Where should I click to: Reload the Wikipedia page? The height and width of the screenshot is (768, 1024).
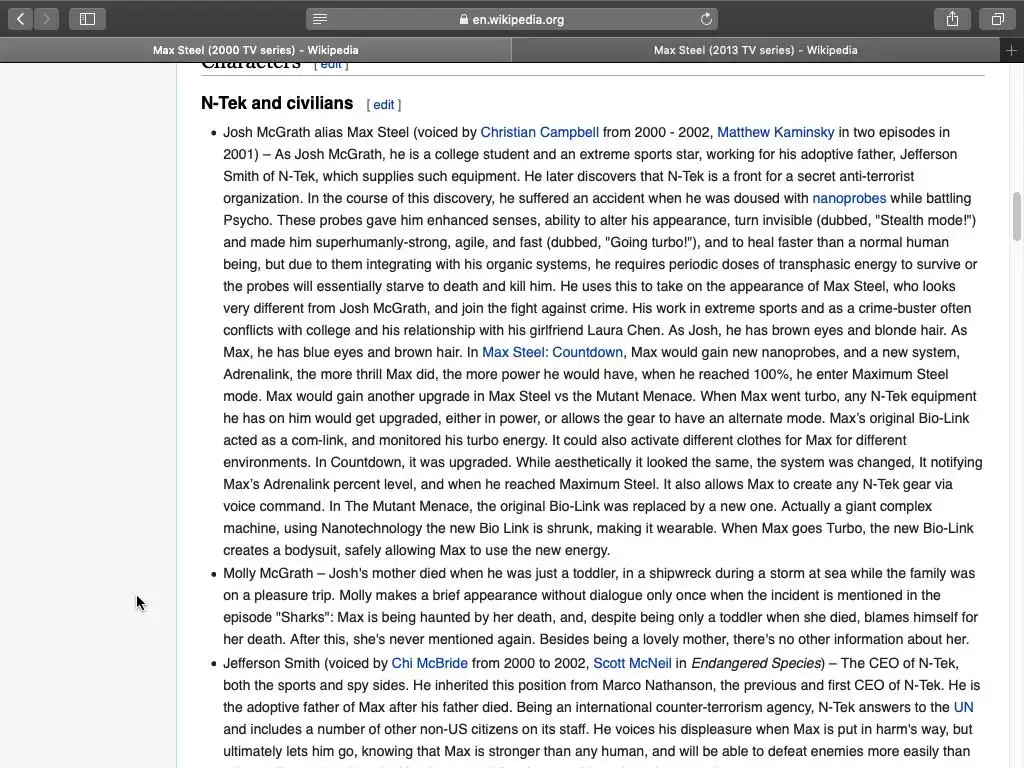coord(706,19)
